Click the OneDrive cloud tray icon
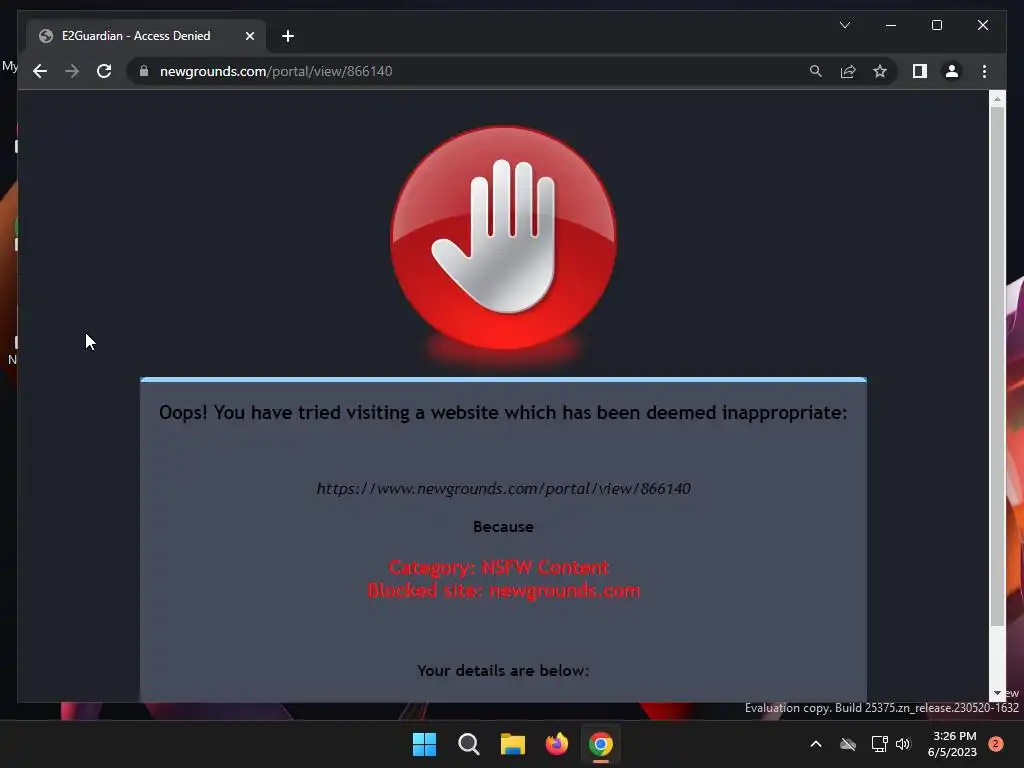1024x768 pixels. pos(848,744)
